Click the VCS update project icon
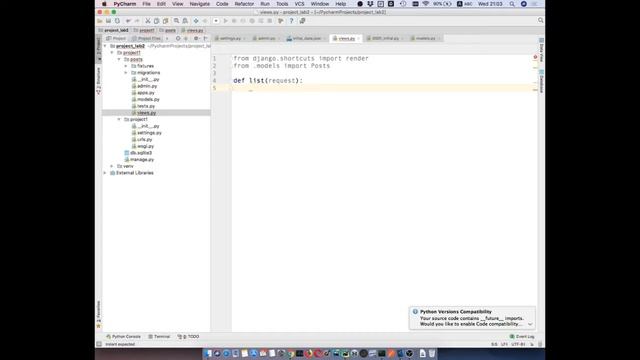 pos(281,21)
